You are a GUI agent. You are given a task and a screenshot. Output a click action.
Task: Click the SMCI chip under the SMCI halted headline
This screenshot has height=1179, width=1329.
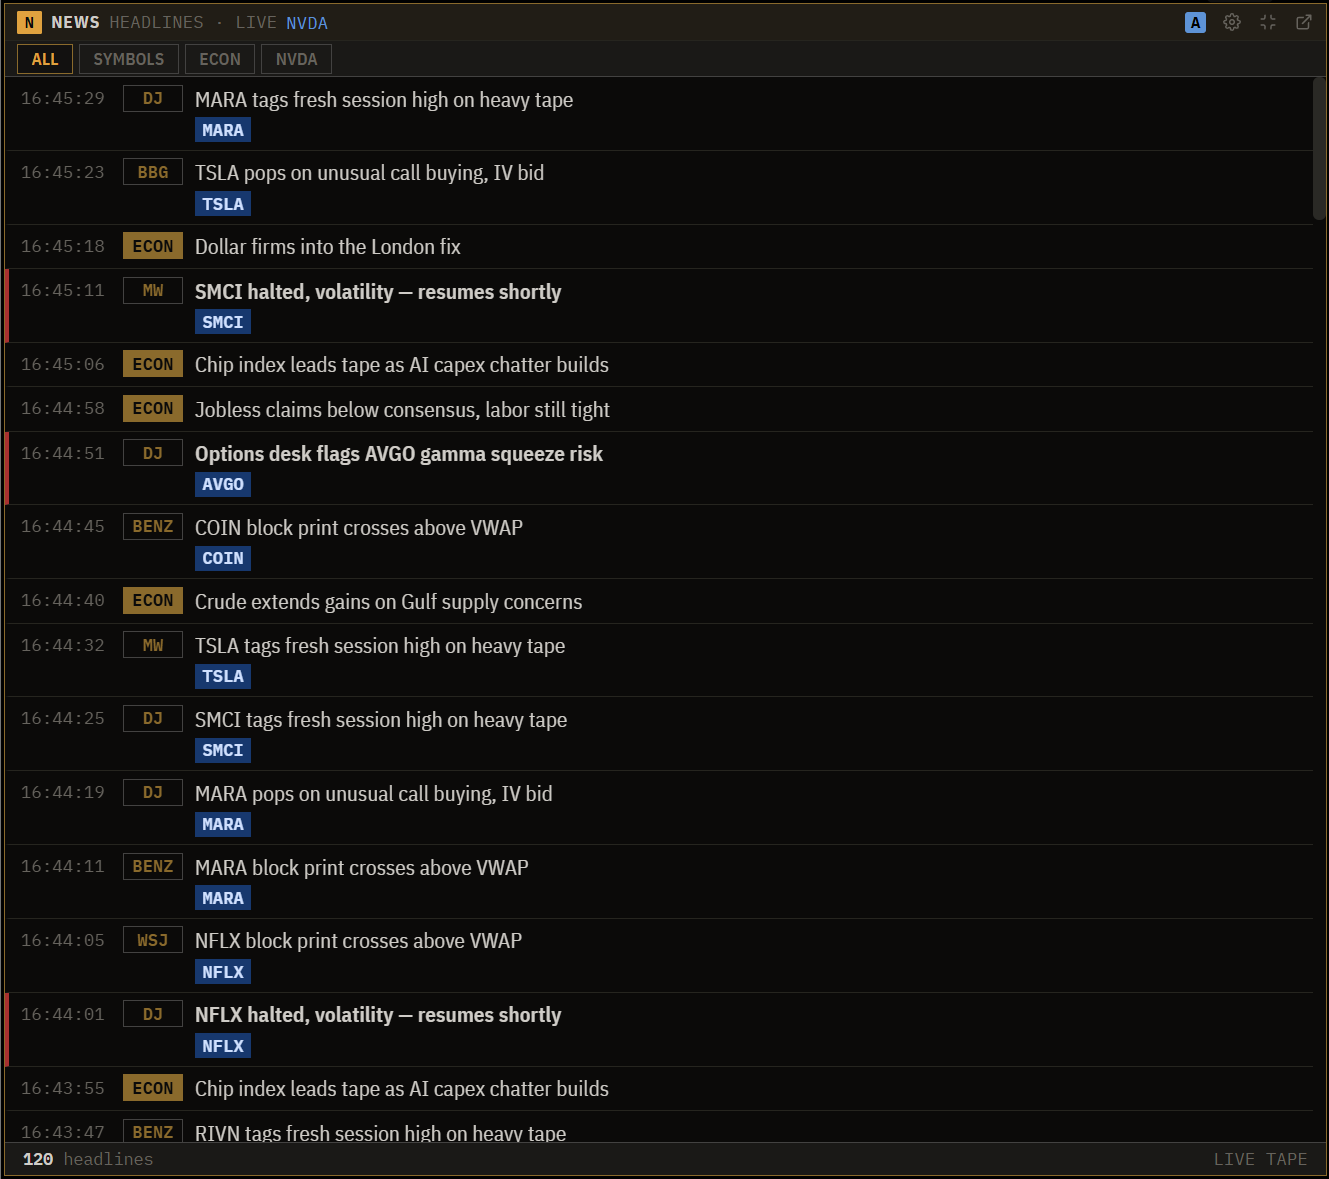tap(223, 322)
